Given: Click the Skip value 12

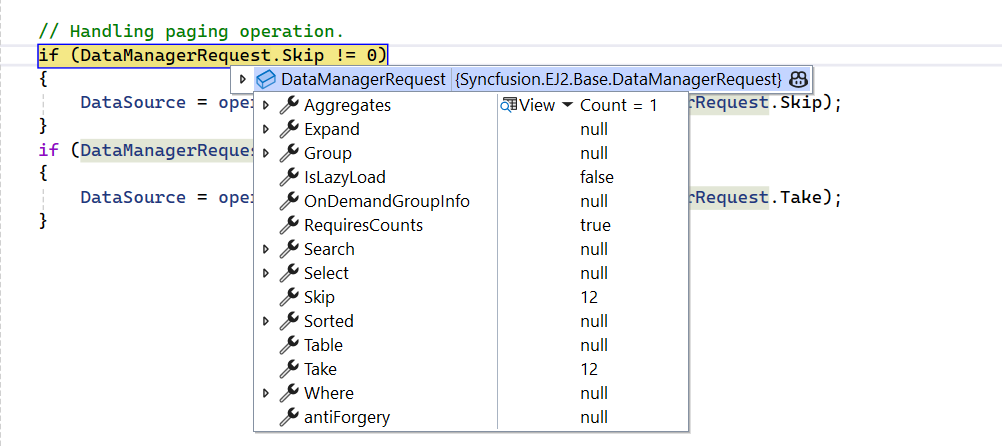Looking at the screenshot, I should click(x=589, y=297).
